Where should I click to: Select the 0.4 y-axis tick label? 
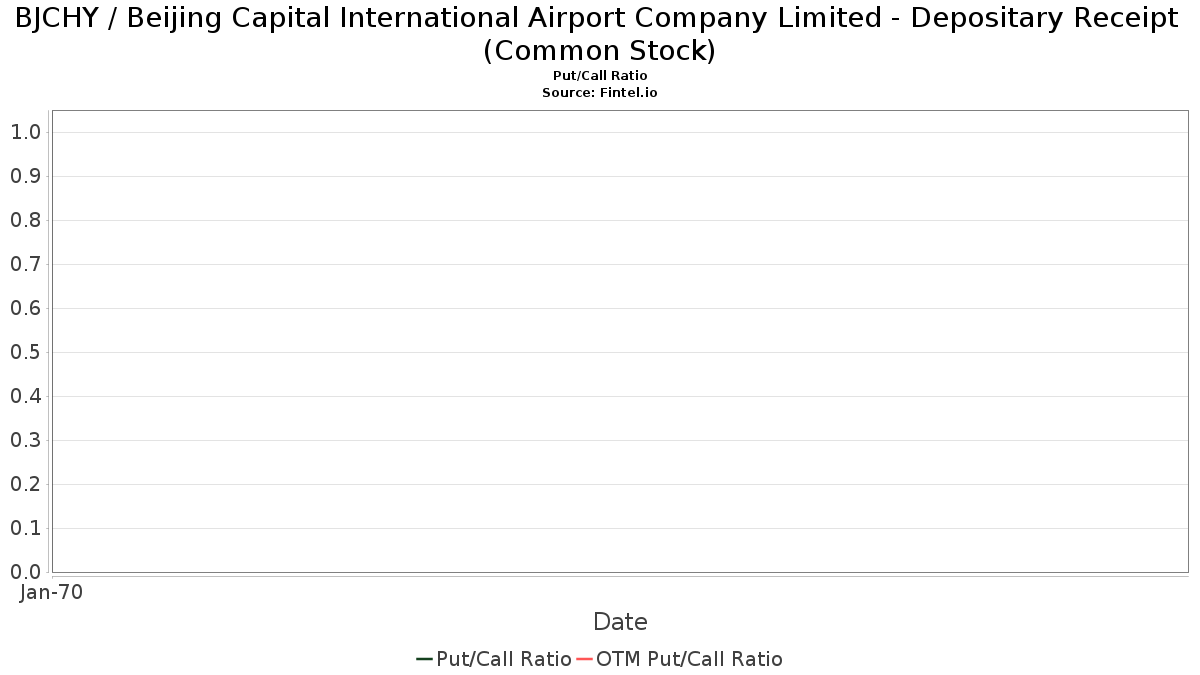coord(25,396)
